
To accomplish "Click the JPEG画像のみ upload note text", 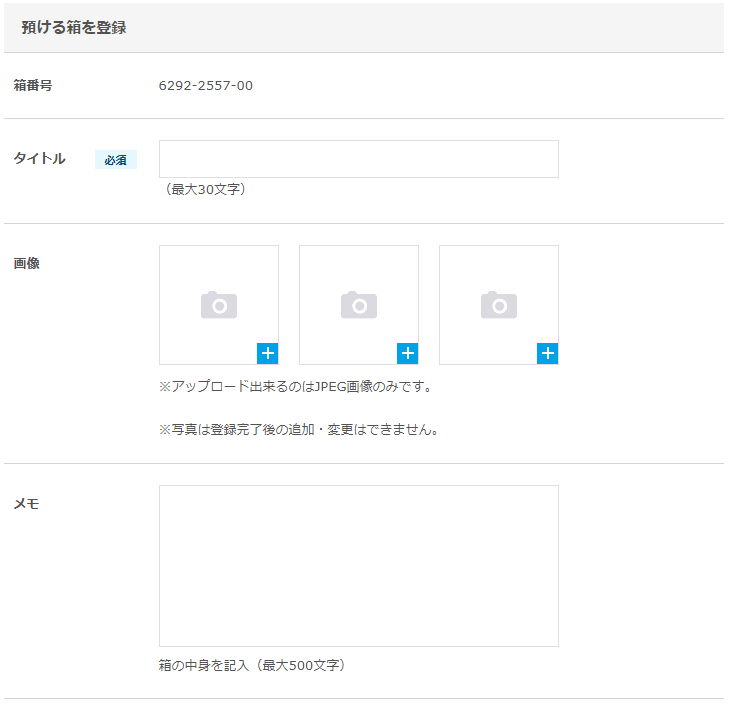I will pyautogui.click(x=300, y=386).
